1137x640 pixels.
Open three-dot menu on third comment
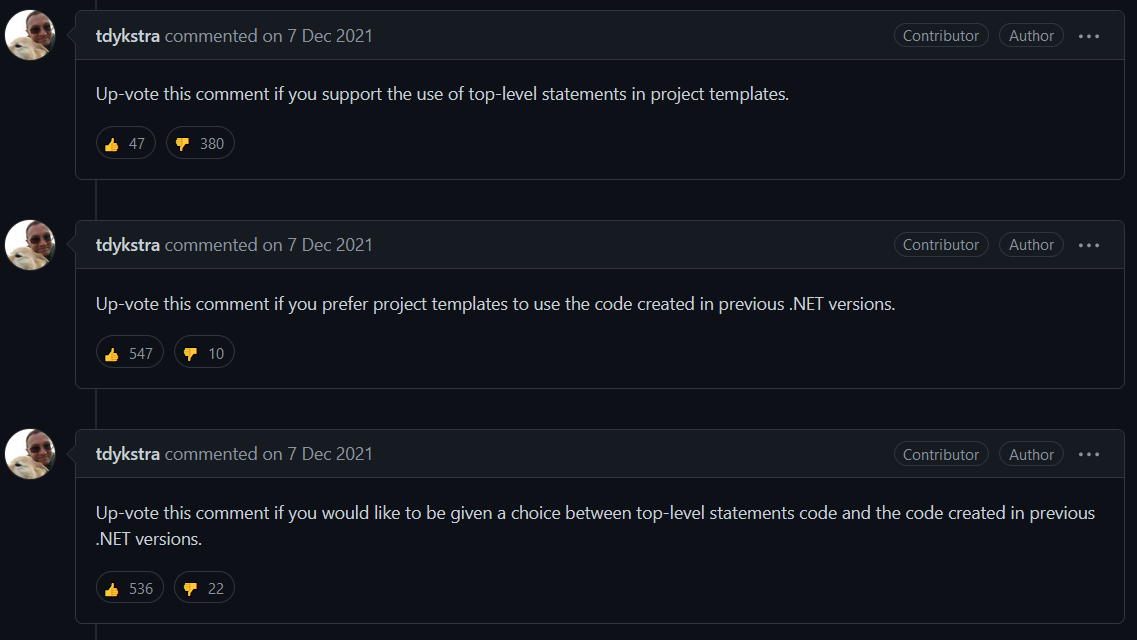pyautogui.click(x=1088, y=454)
